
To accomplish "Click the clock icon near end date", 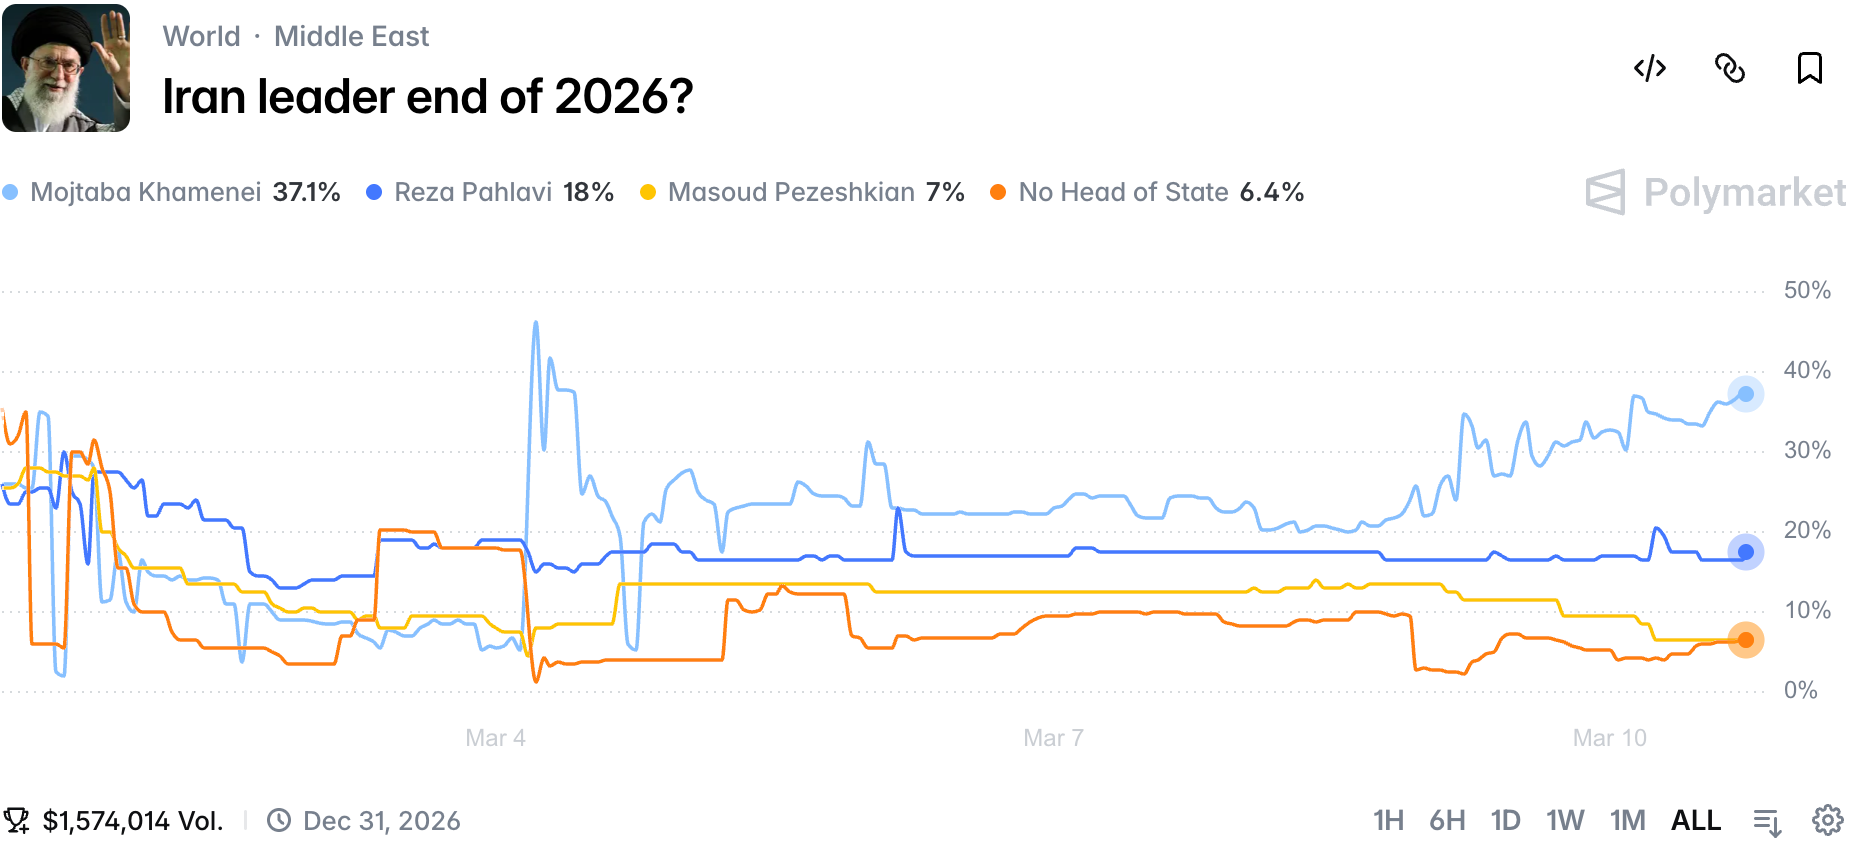I will pos(279,821).
